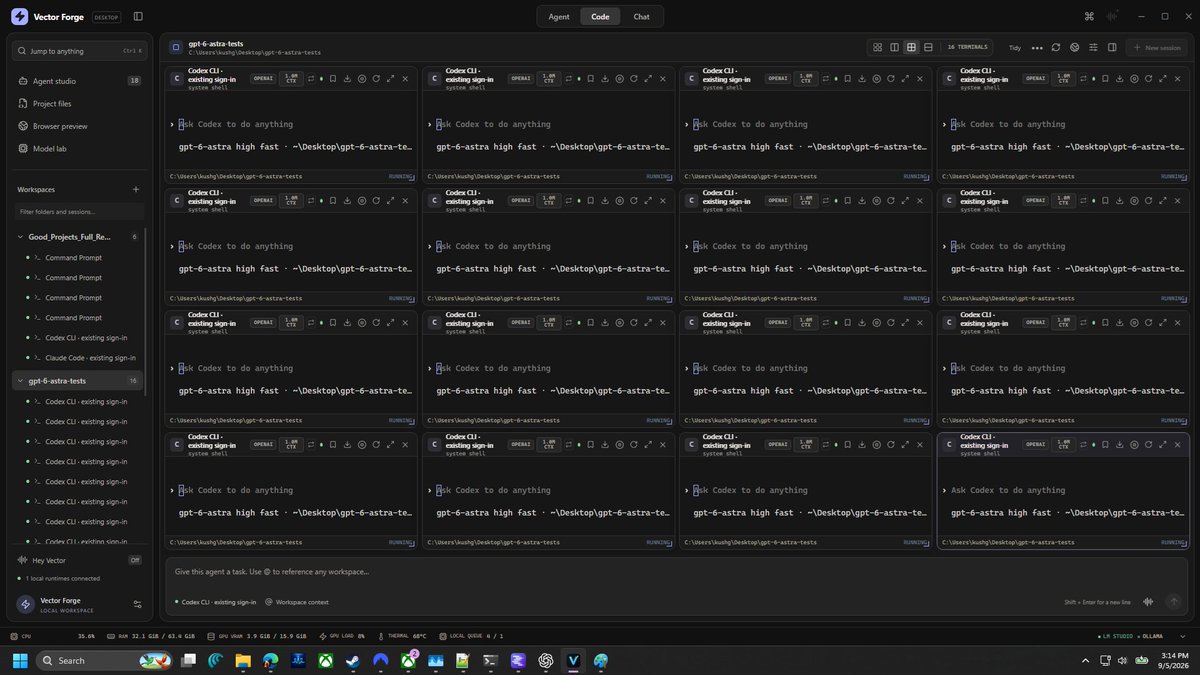Click the RAM usage status bar entry
1200x675 pixels.
(152, 635)
